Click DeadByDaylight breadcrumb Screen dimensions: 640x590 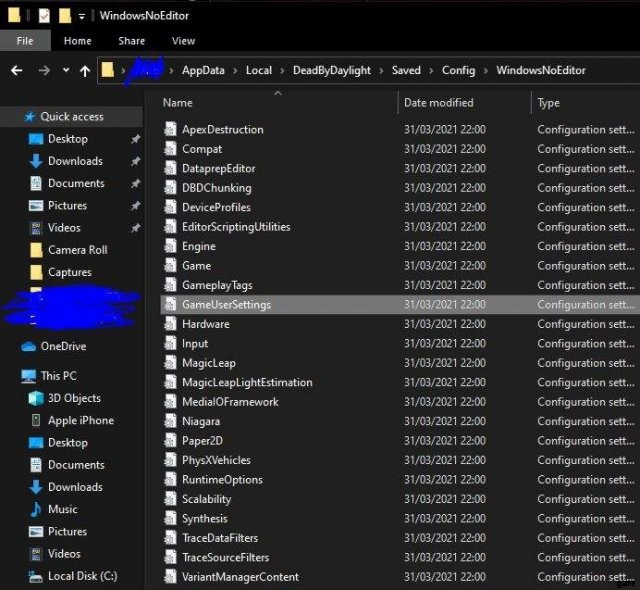tap(332, 70)
